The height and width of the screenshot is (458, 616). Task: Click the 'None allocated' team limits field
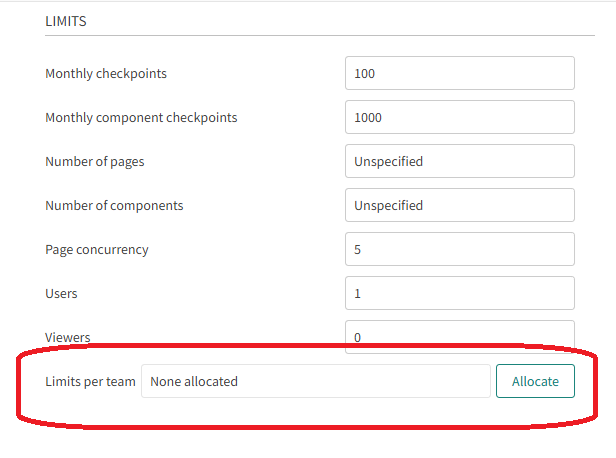coord(315,381)
